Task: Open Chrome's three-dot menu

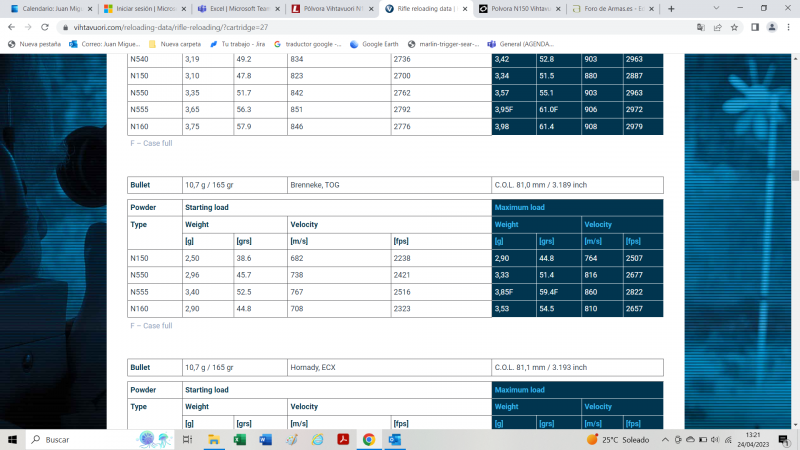Action: click(x=790, y=27)
